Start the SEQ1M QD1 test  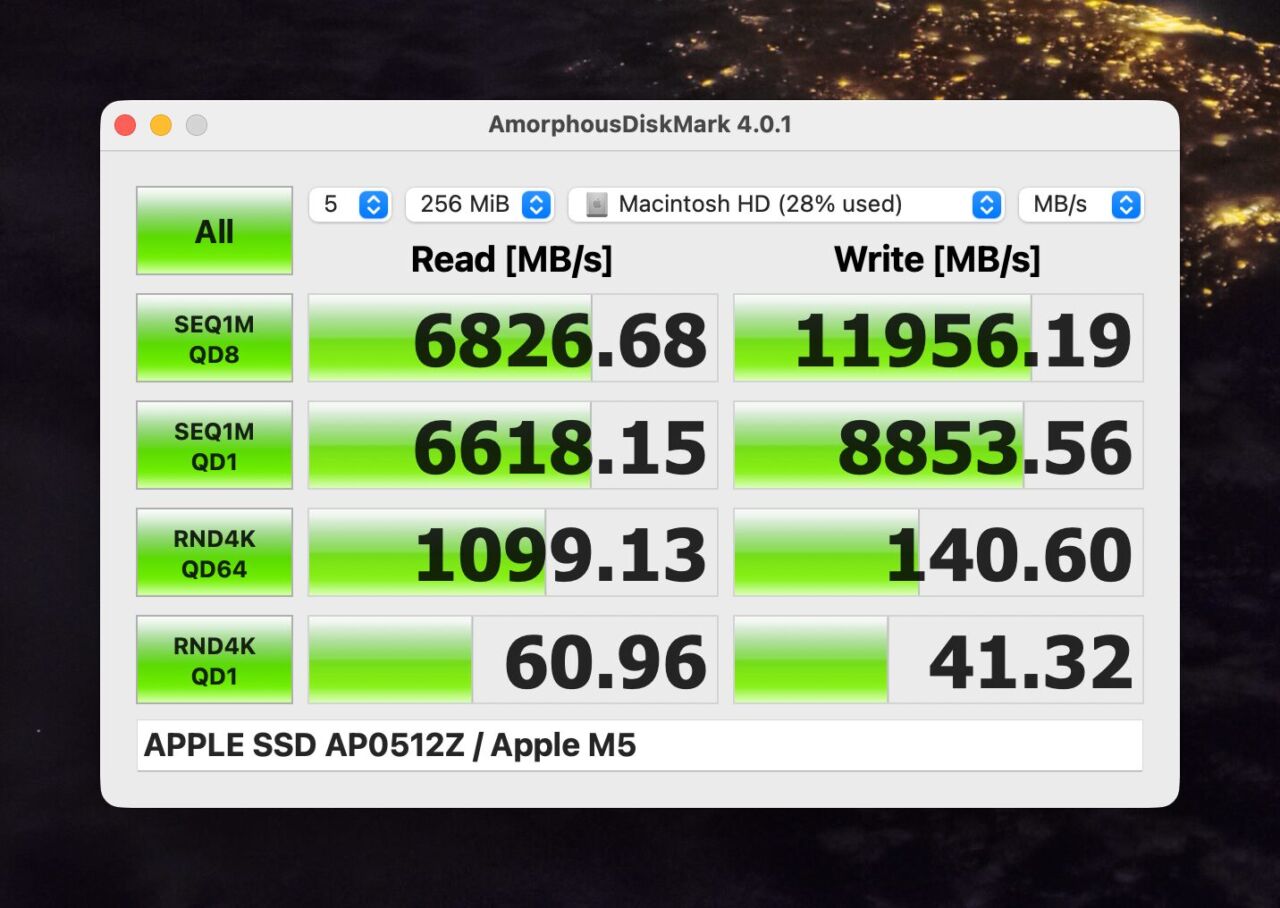click(x=214, y=445)
